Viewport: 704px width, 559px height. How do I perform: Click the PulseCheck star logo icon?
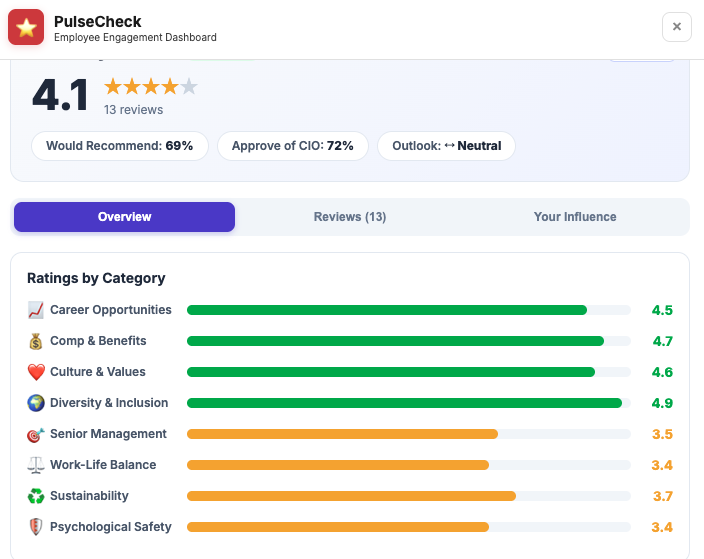(26, 27)
